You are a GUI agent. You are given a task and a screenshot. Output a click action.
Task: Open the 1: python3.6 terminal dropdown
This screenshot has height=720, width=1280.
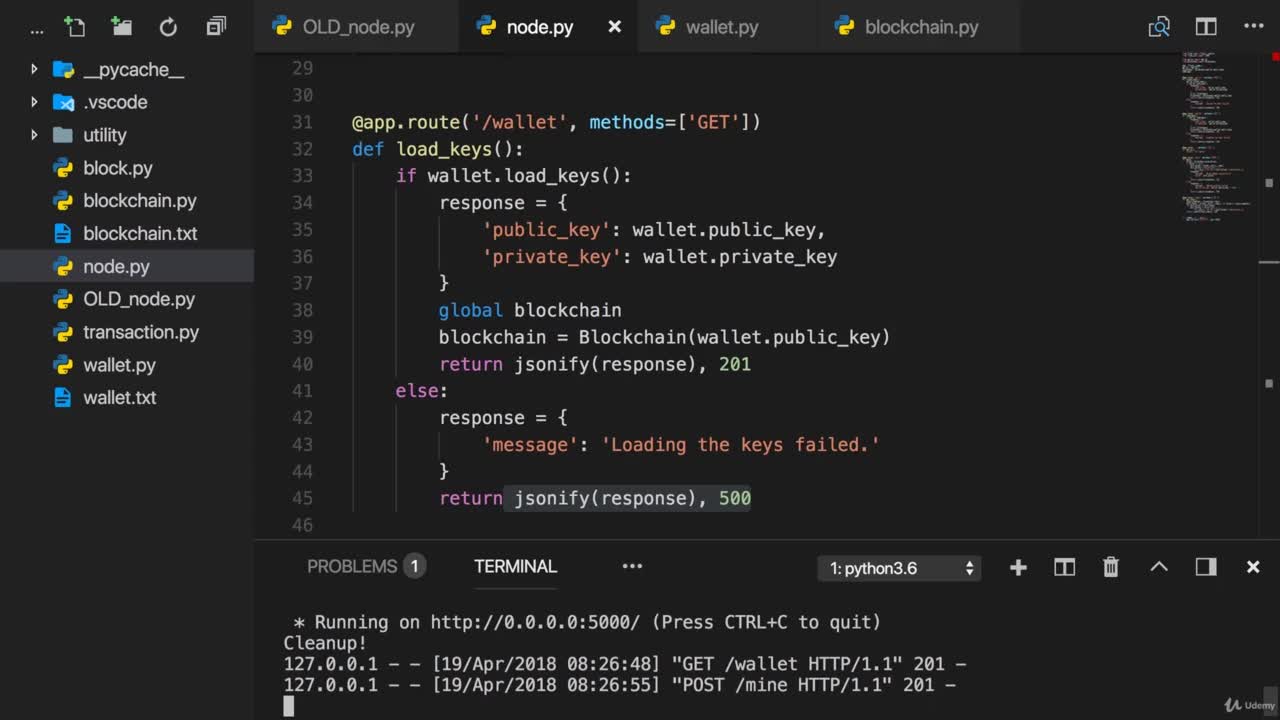(899, 568)
